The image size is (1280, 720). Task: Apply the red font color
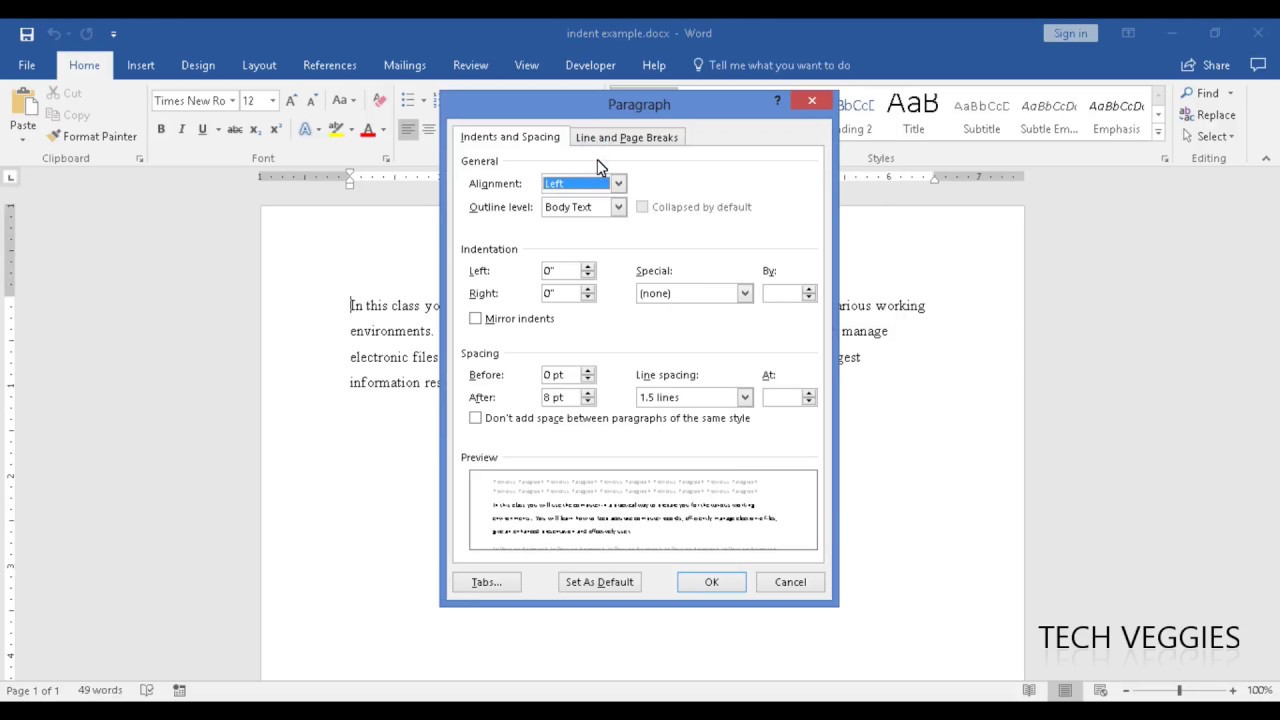(x=368, y=130)
